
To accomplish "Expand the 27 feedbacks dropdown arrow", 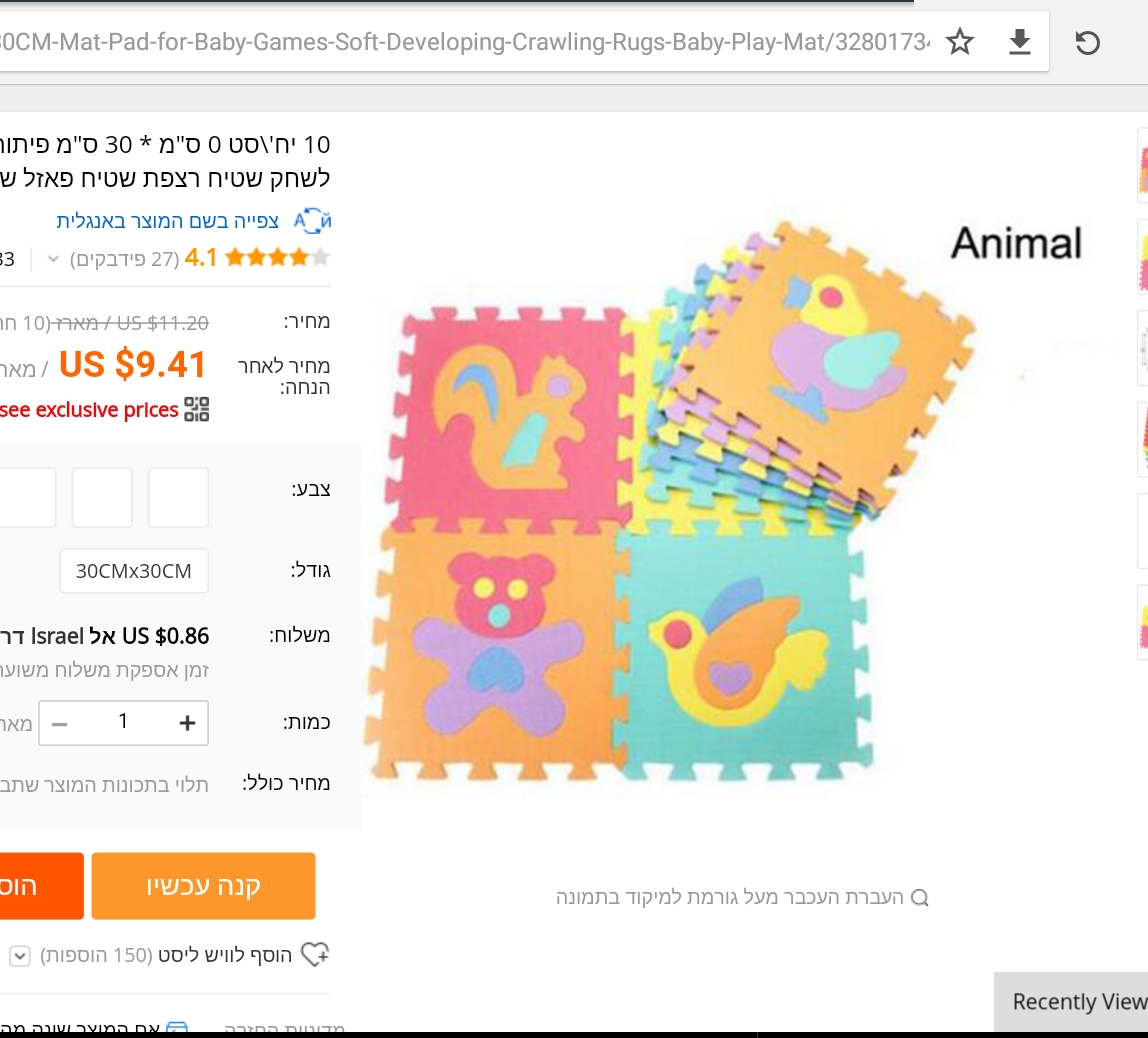I will click(53, 260).
